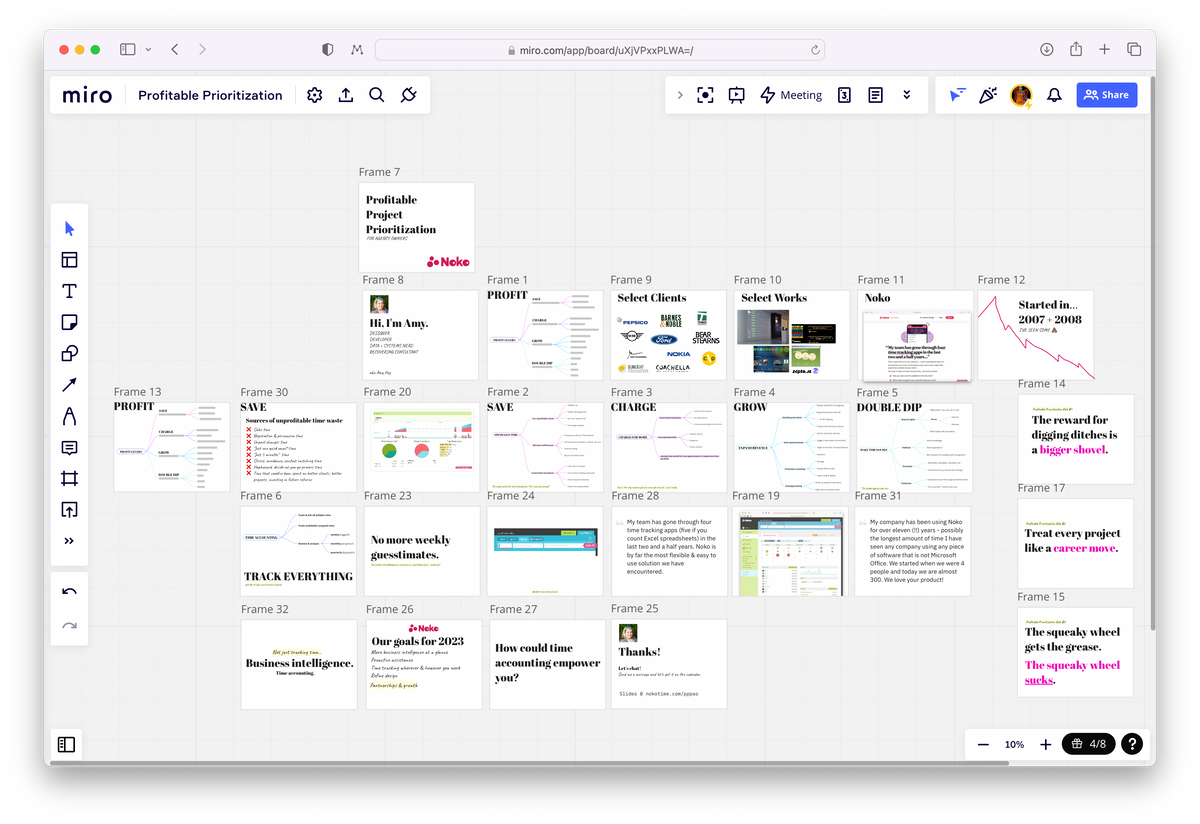Viewport: 1200px width, 824px height.
Task: Zoom out with minus button
Action: (983, 744)
